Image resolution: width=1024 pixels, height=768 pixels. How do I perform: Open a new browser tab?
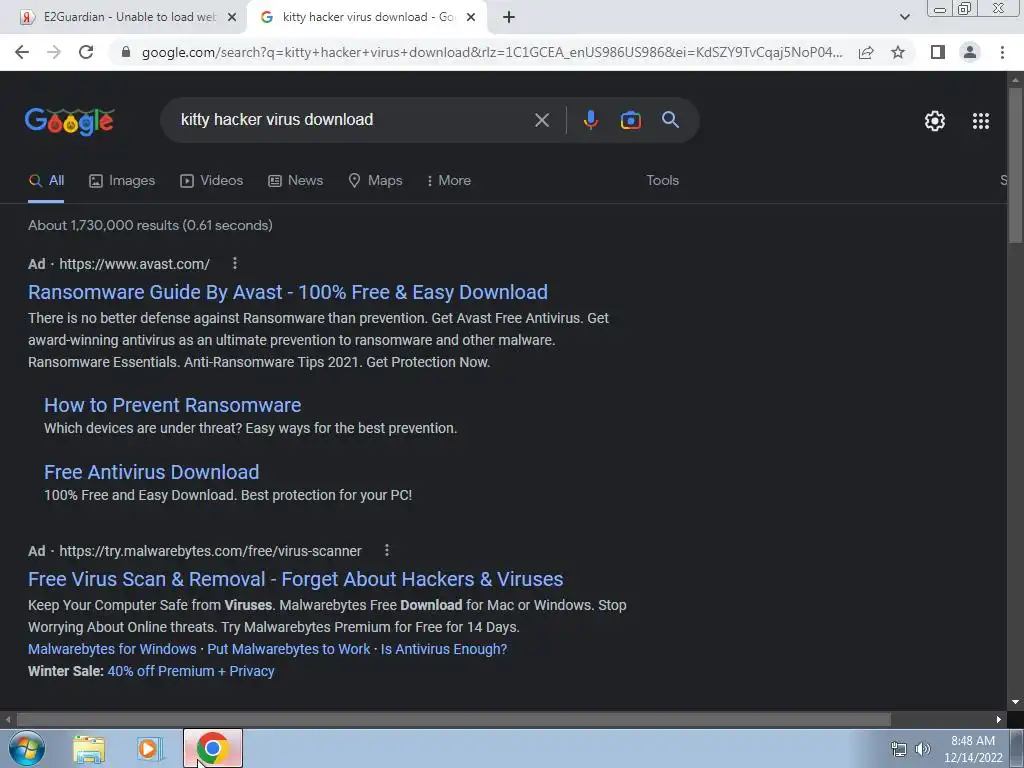509,17
